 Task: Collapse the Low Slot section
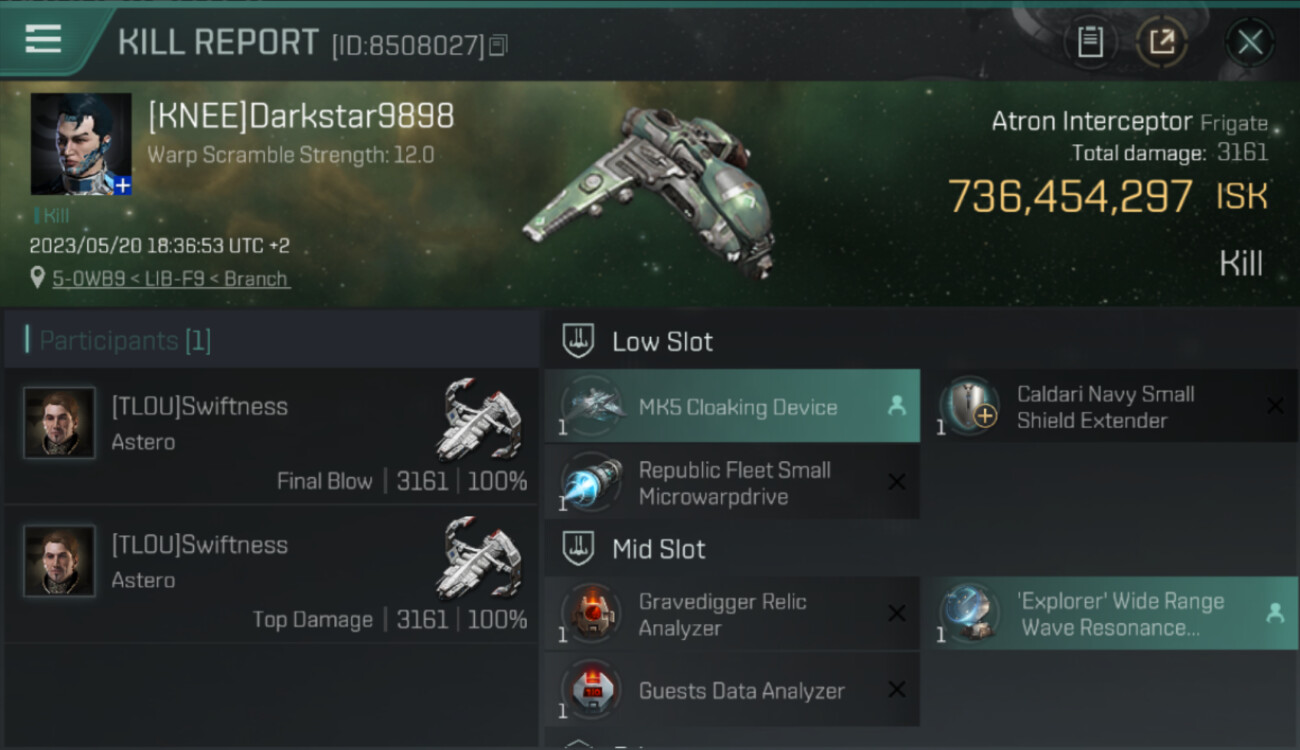point(579,341)
